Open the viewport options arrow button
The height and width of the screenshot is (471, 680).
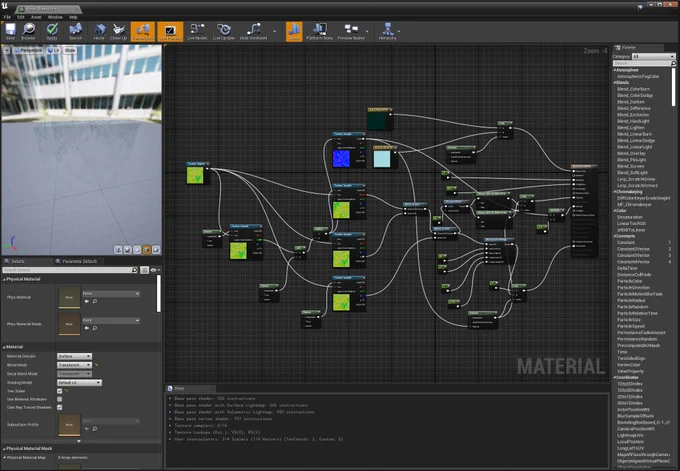(x=7, y=50)
